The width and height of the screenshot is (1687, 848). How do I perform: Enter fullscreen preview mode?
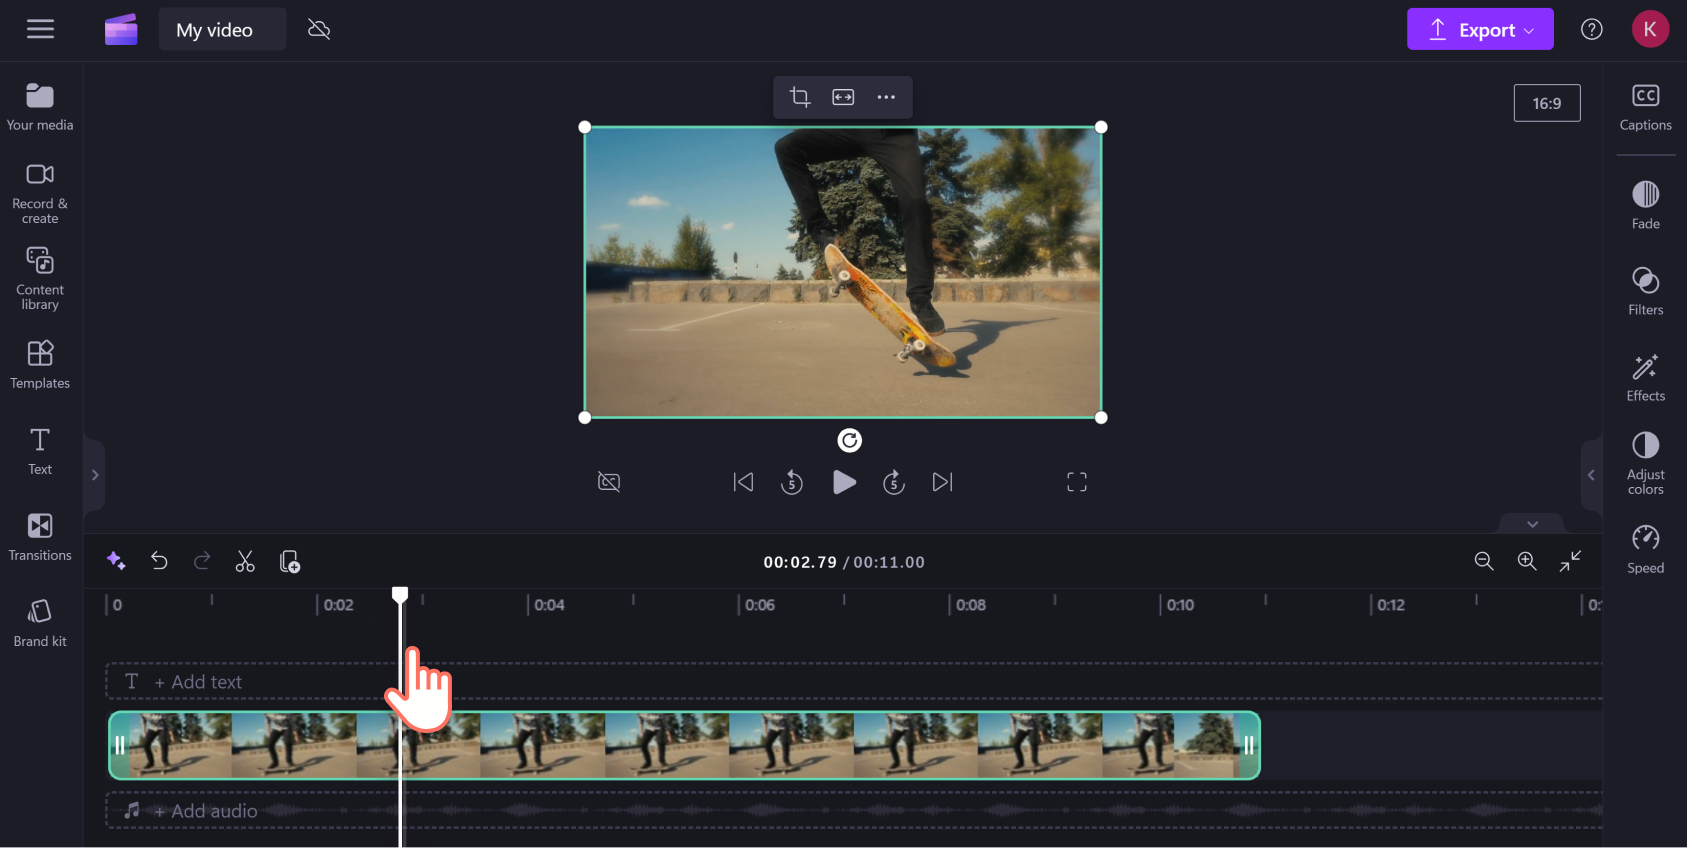1077,482
